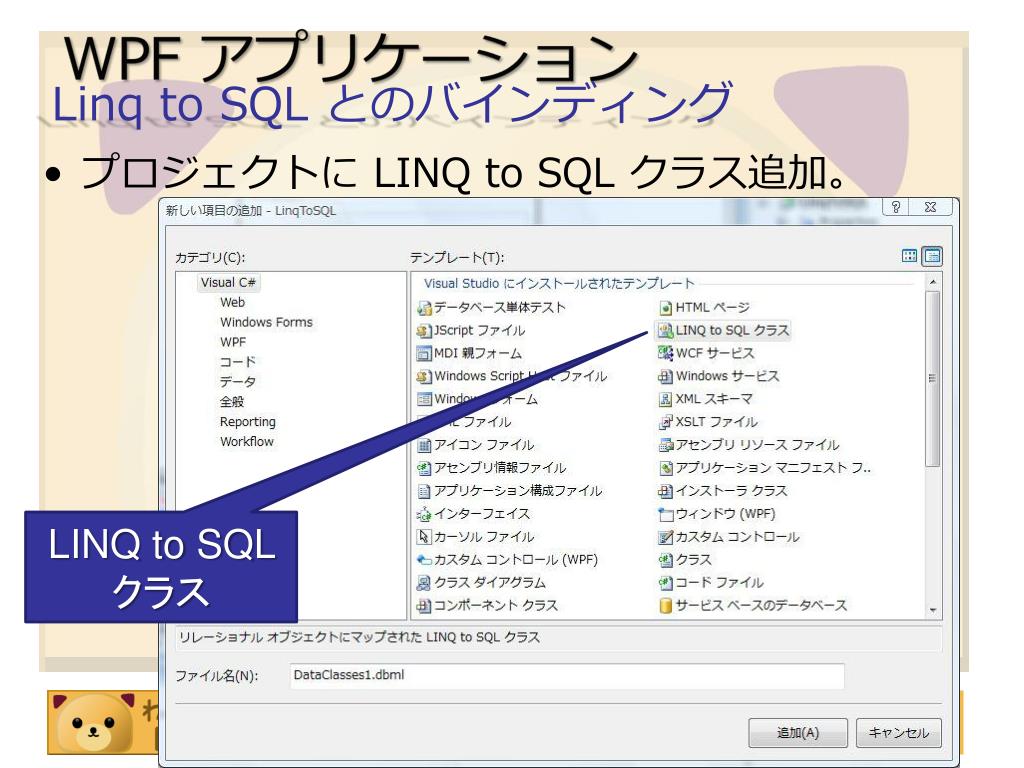This screenshot has width=1024, height=768.
Task: Select the HTML ページ template icon
Action: [x=665, y=308]
